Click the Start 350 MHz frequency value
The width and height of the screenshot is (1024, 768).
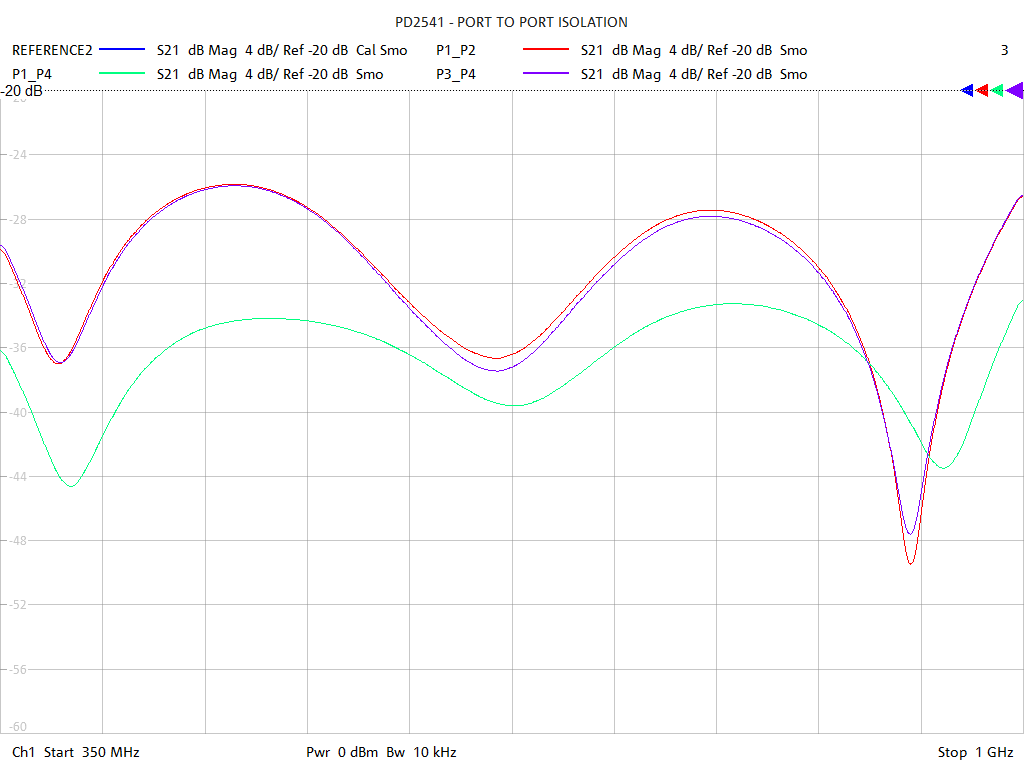tap(91, 752)
